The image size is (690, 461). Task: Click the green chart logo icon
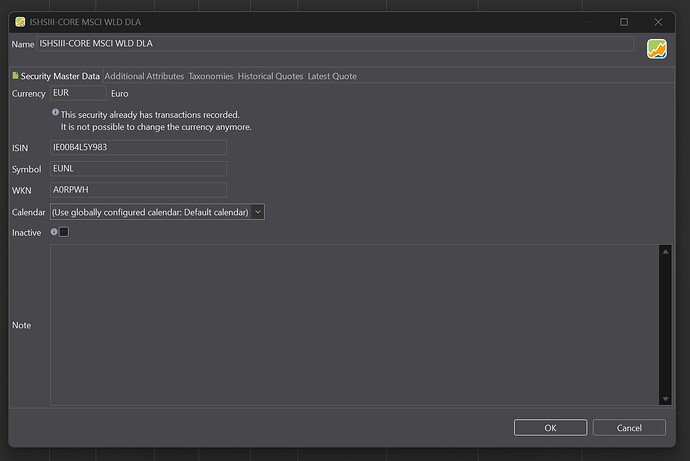tap(657, 48)
